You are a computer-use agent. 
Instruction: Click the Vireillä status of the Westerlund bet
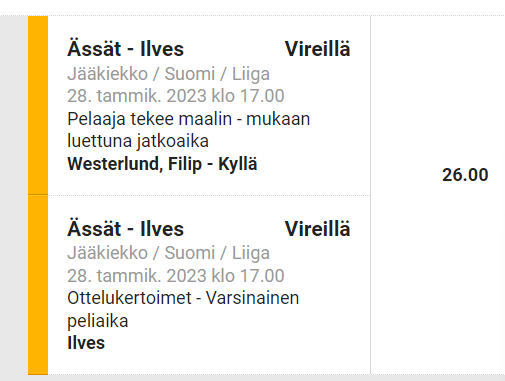(317, 49)
